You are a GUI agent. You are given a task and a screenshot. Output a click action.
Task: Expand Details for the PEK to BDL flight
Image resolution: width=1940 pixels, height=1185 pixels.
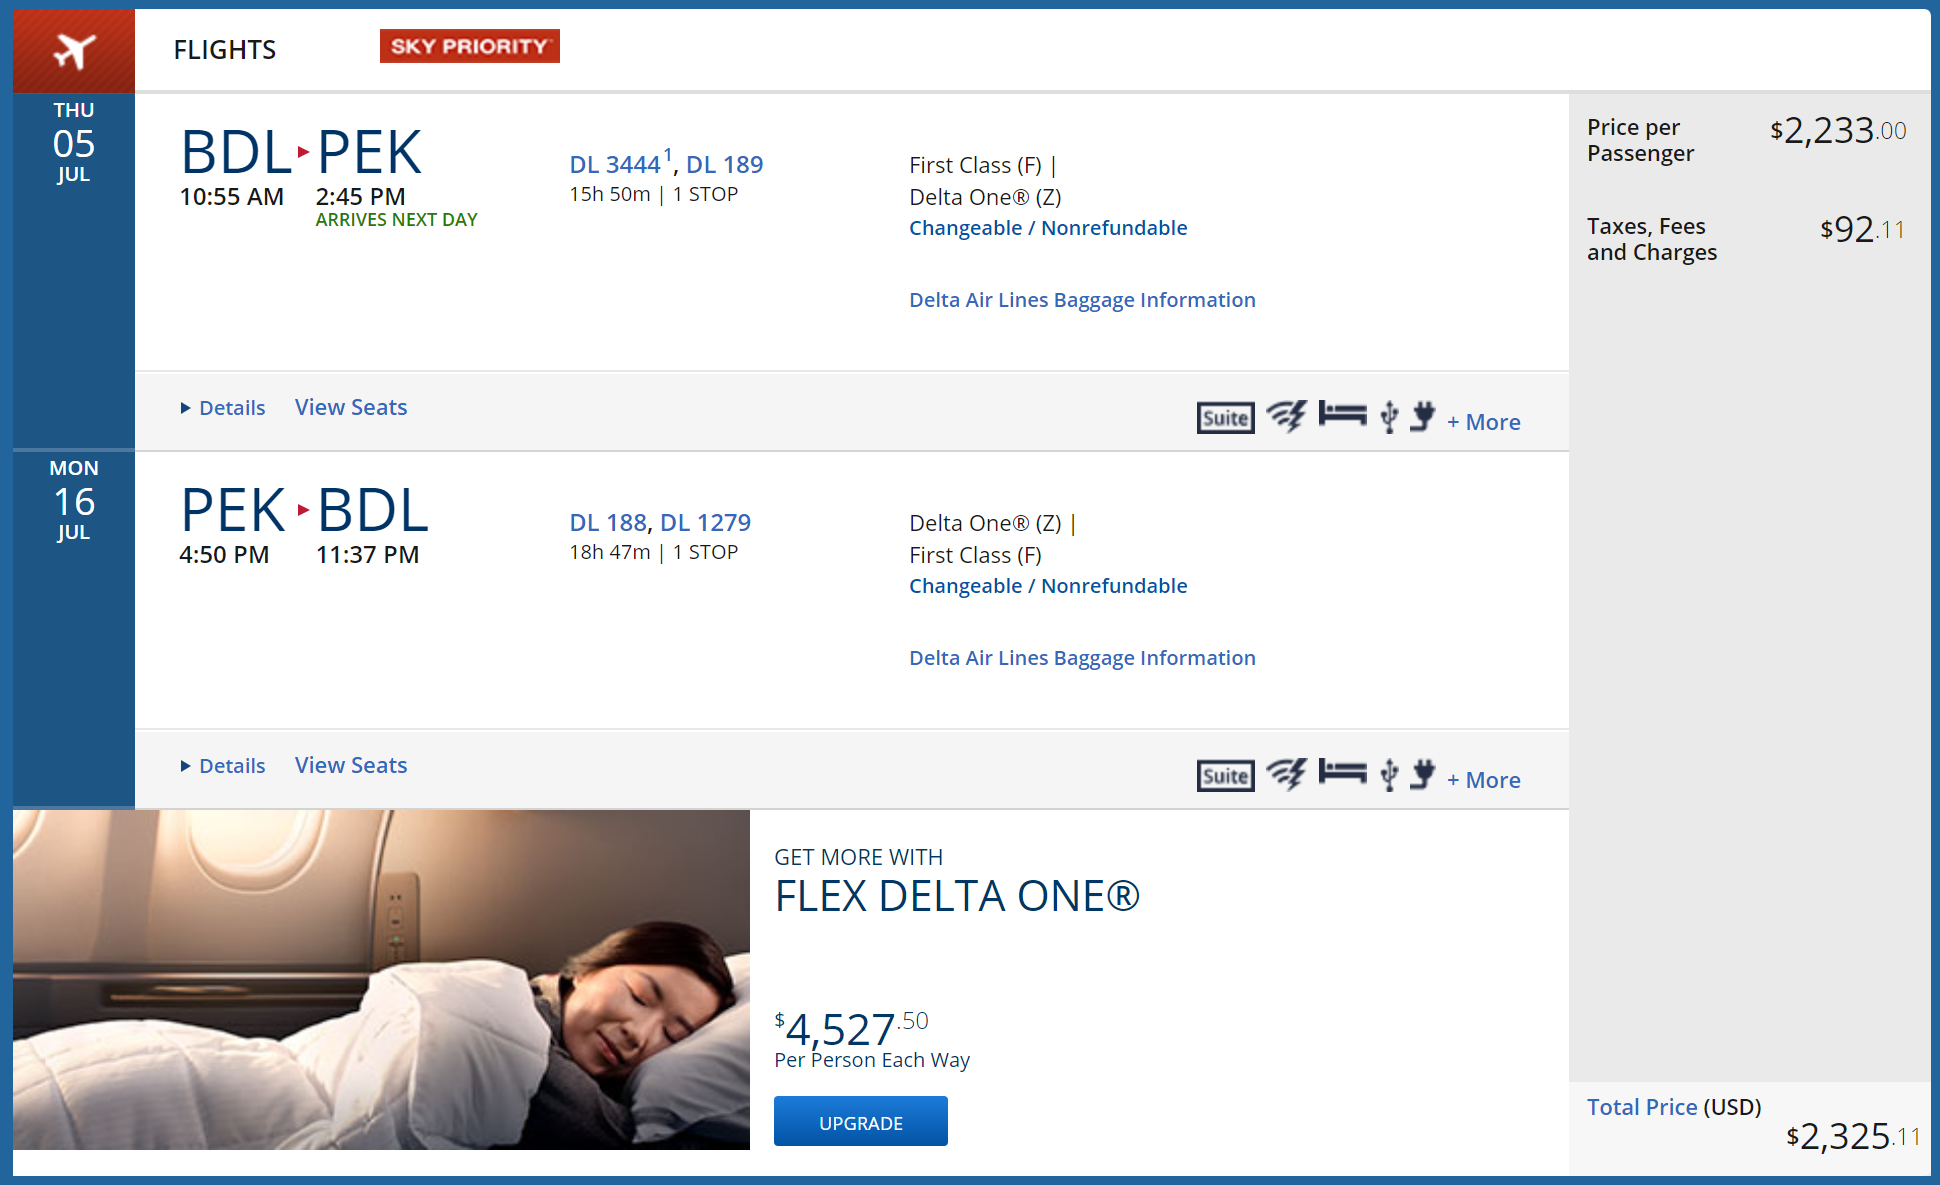click(223, 766)
